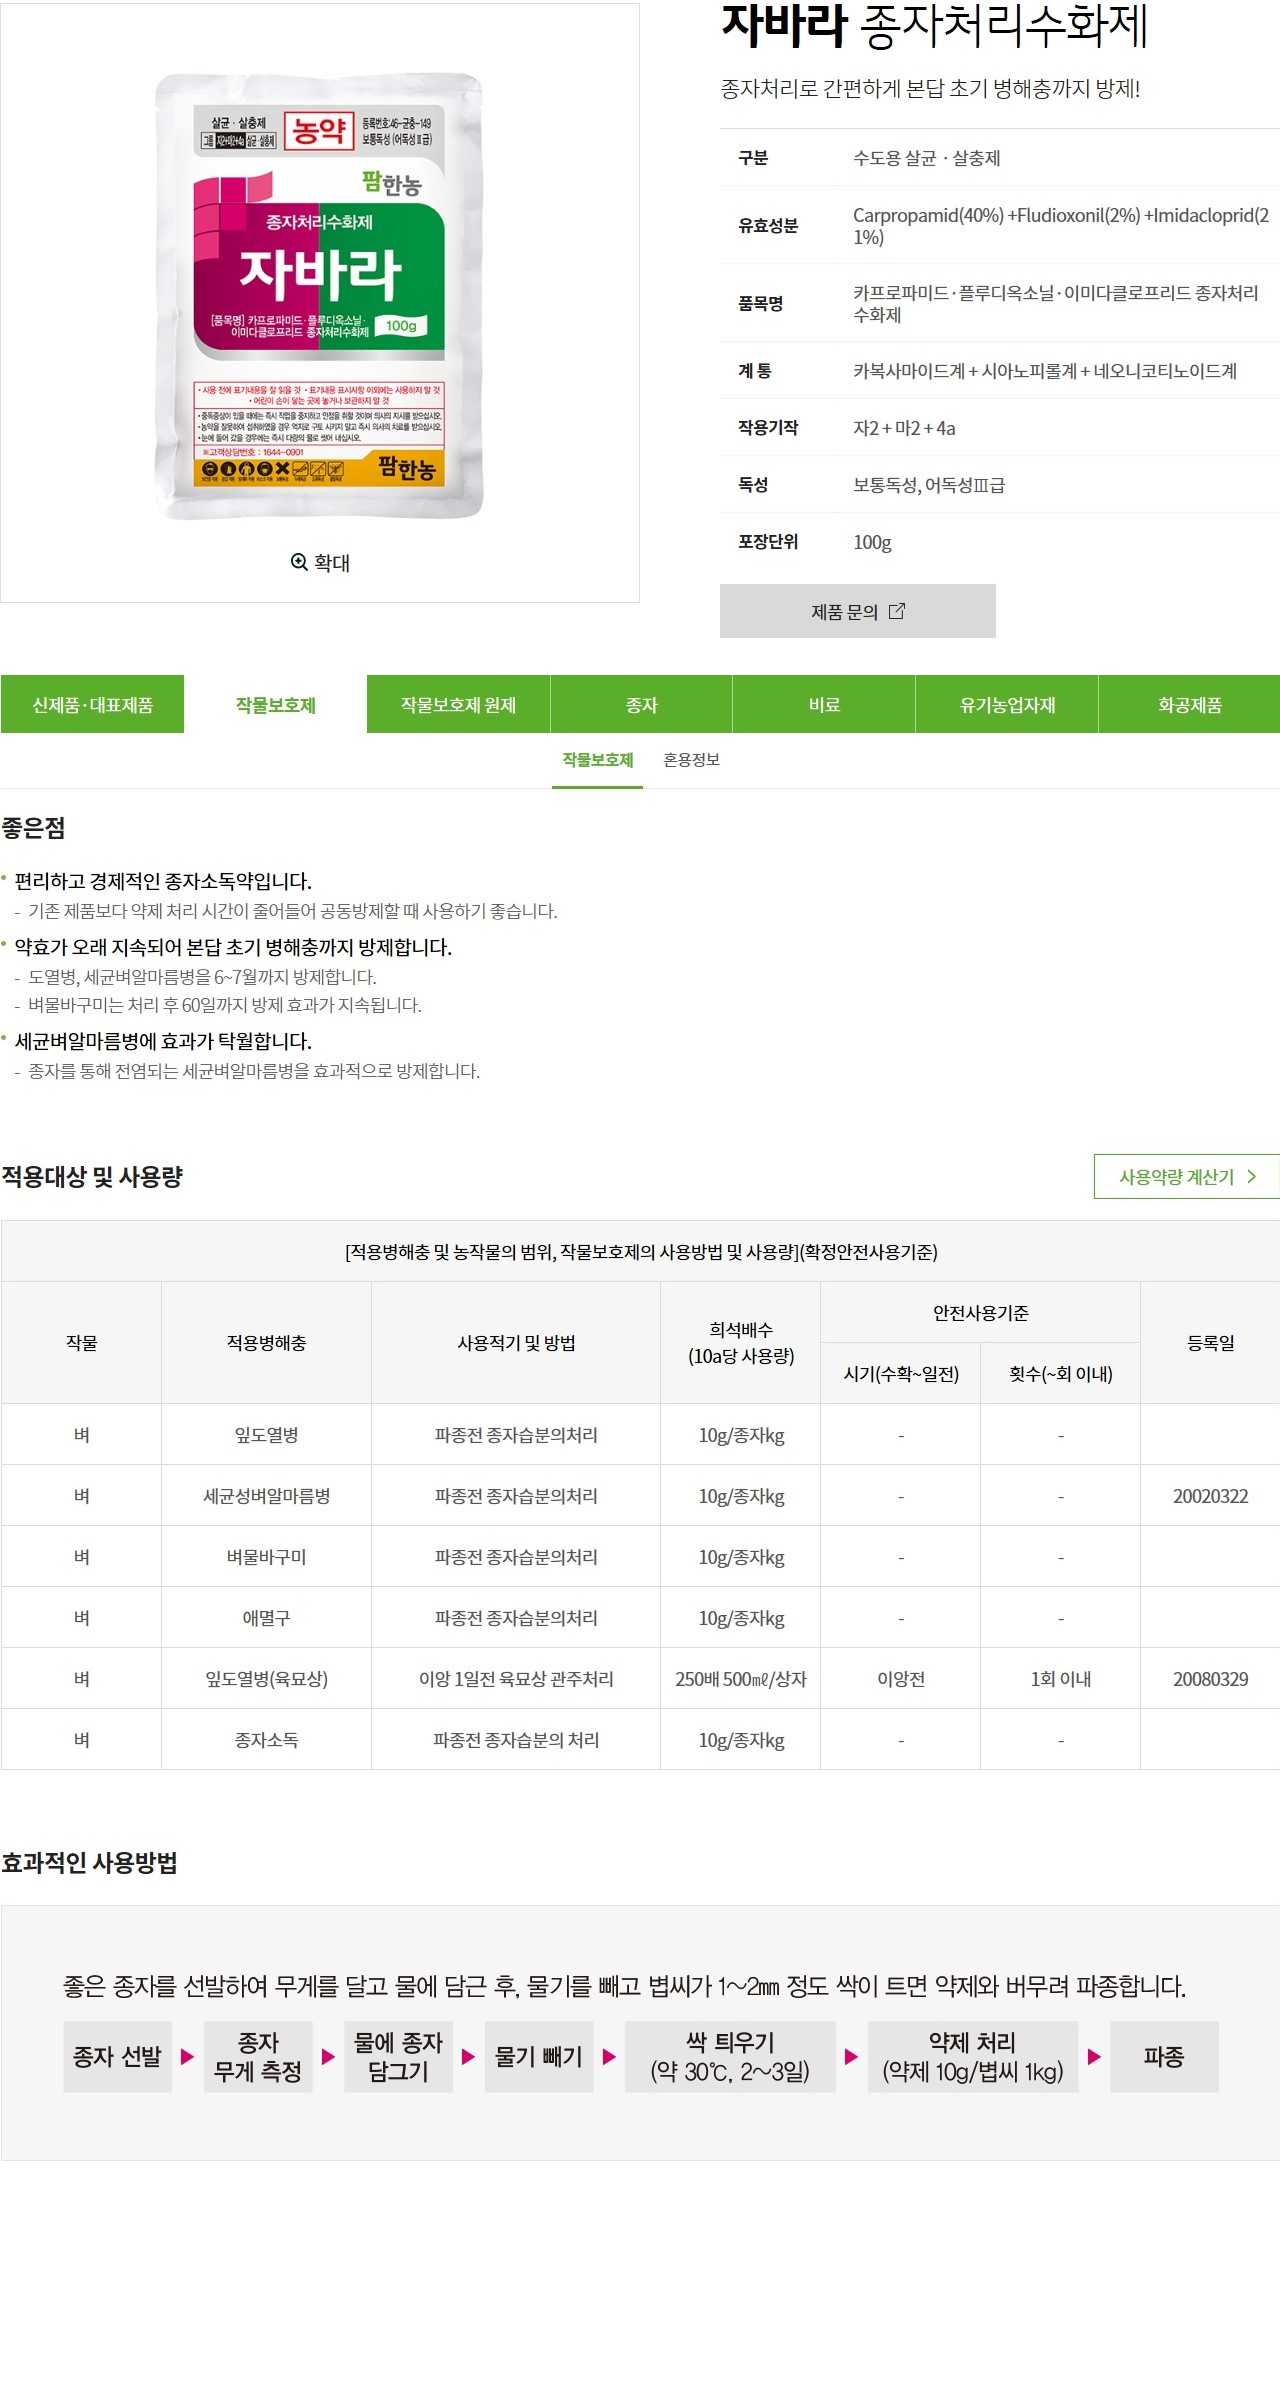Screen dimensions: 1280x2395
Task: Open the 사용약량 계산기 calculator
Action: tap(1187, 1177)
